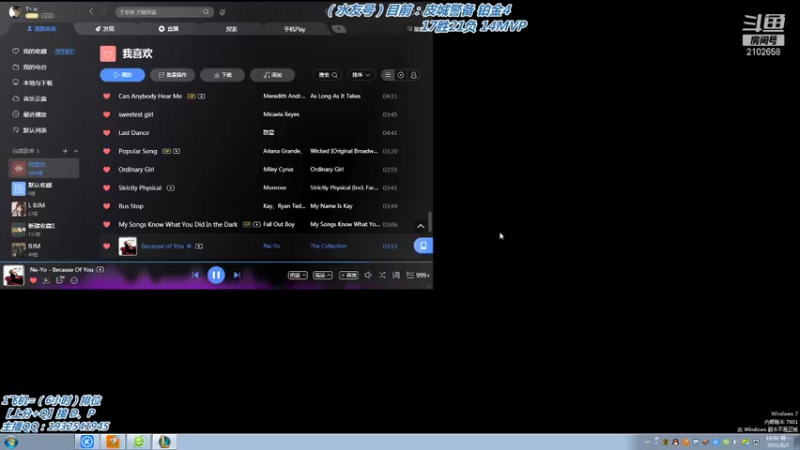The width and height of the screenshot is (800, 450).
Task: Switch to the 手机Play tab
Action: tap(294, 29)
